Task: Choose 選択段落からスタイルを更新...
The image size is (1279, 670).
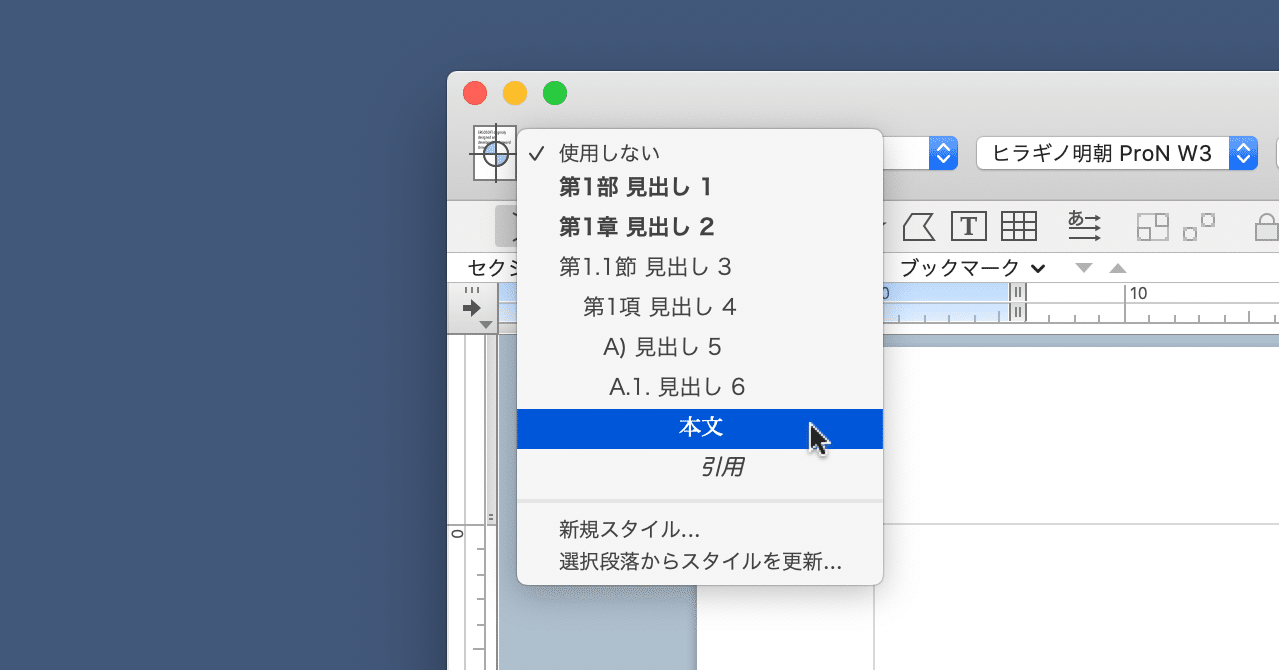Action: point(700,562)
